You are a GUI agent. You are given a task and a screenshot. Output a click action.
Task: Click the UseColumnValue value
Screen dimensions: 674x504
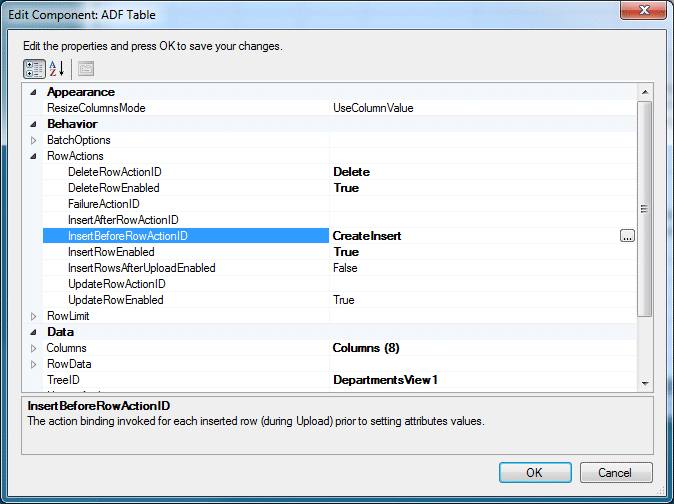373,108
